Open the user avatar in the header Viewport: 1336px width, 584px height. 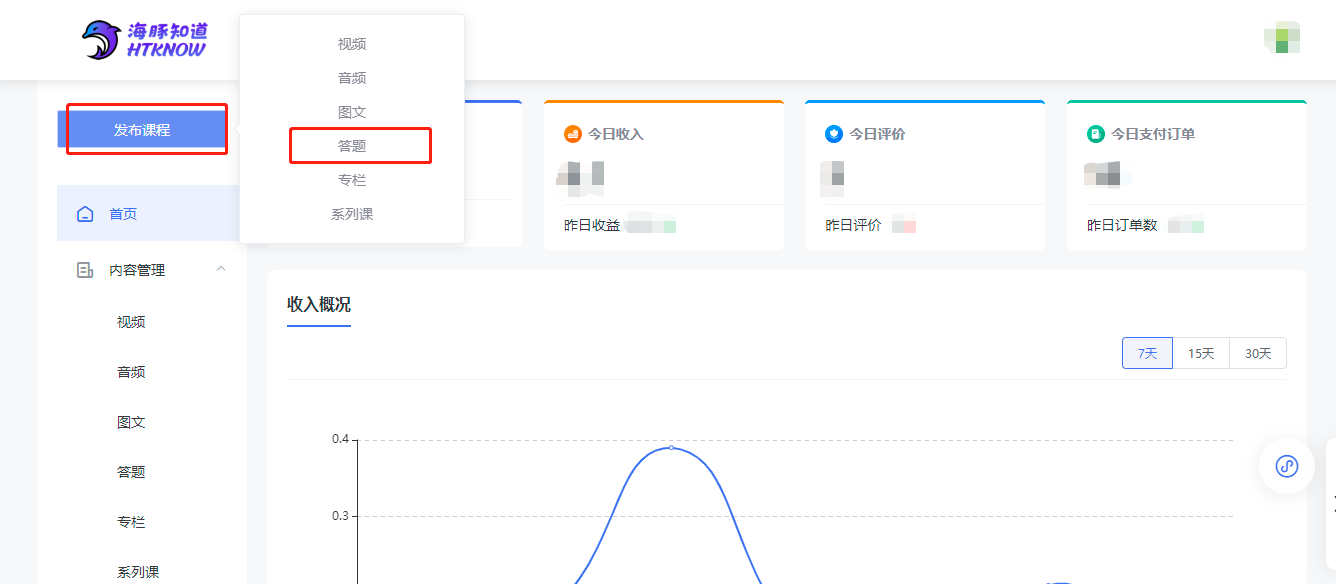[1282, 37]
